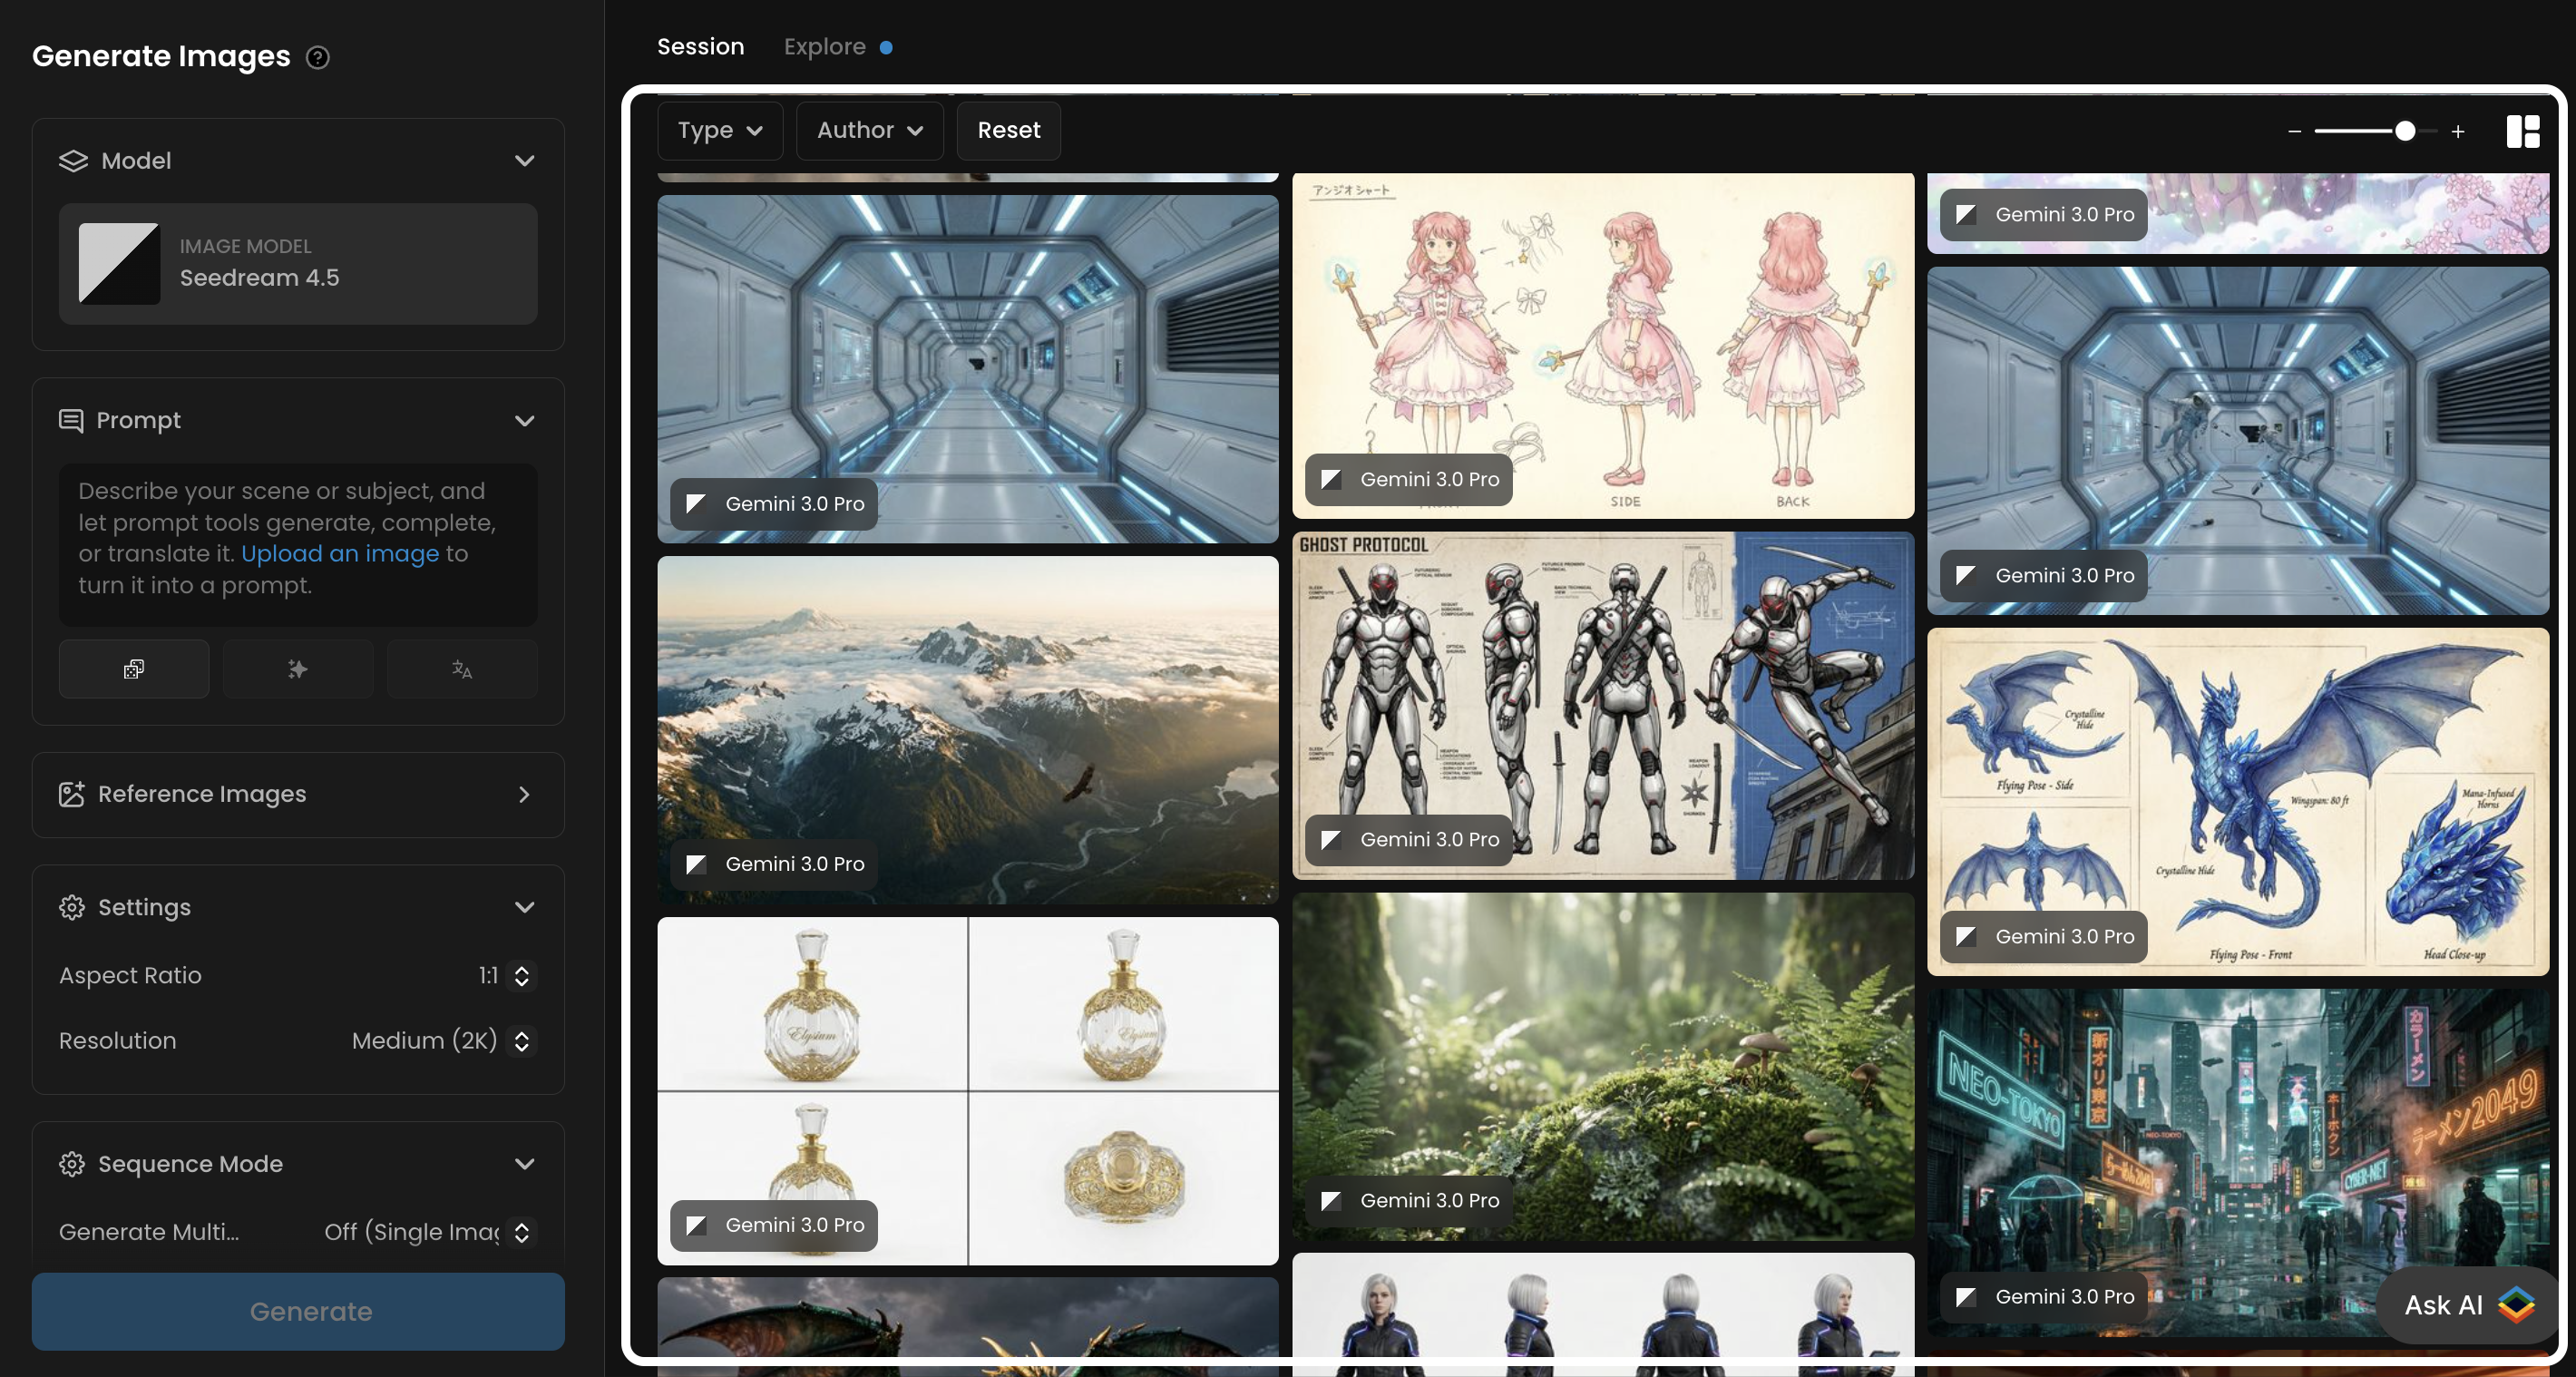Image resolution: width=2576 pixels, height=1377 pixels.
Task: Switch to the Session tab
Action: (700, 47)
